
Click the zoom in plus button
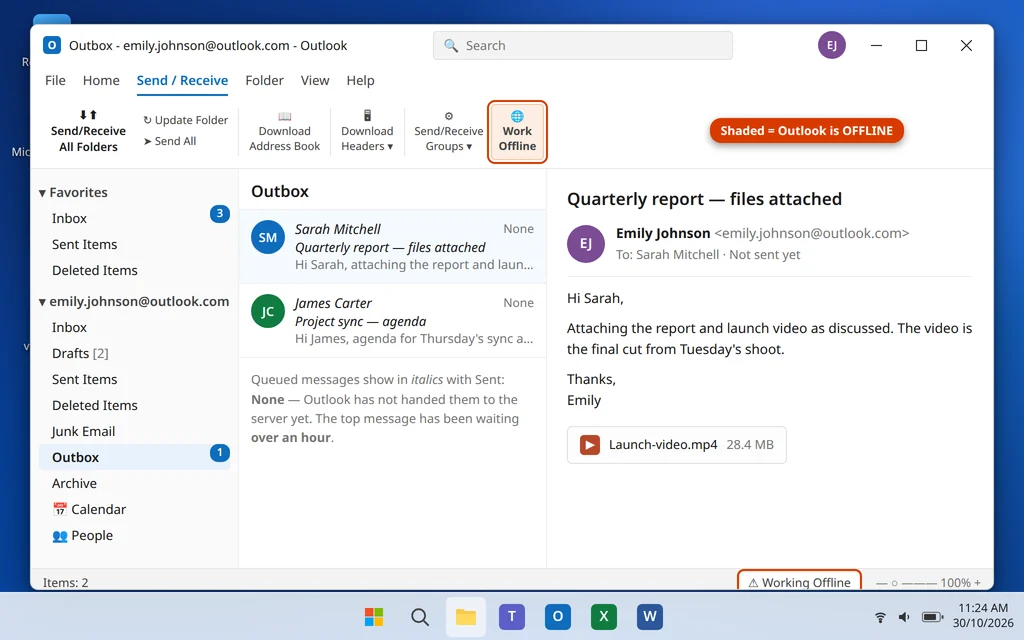[x=978, y=583]
